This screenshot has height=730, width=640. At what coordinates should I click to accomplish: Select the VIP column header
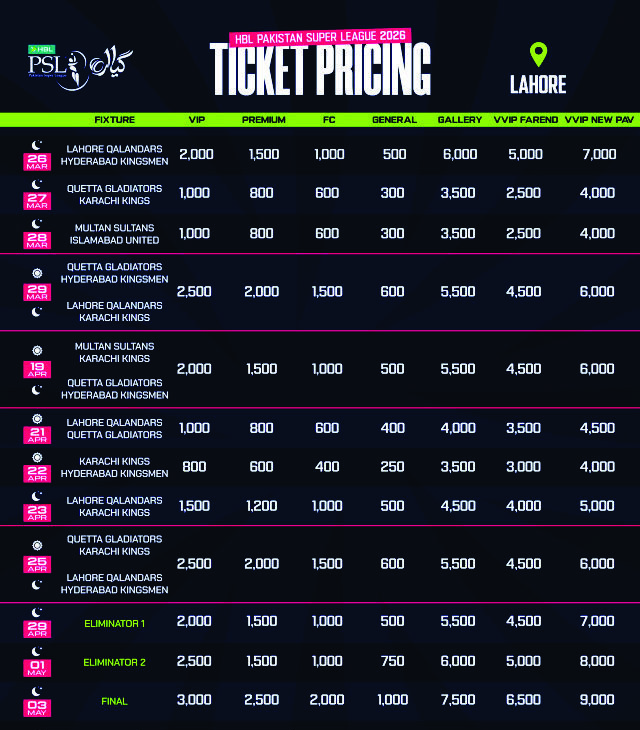[x=198, y=120]
